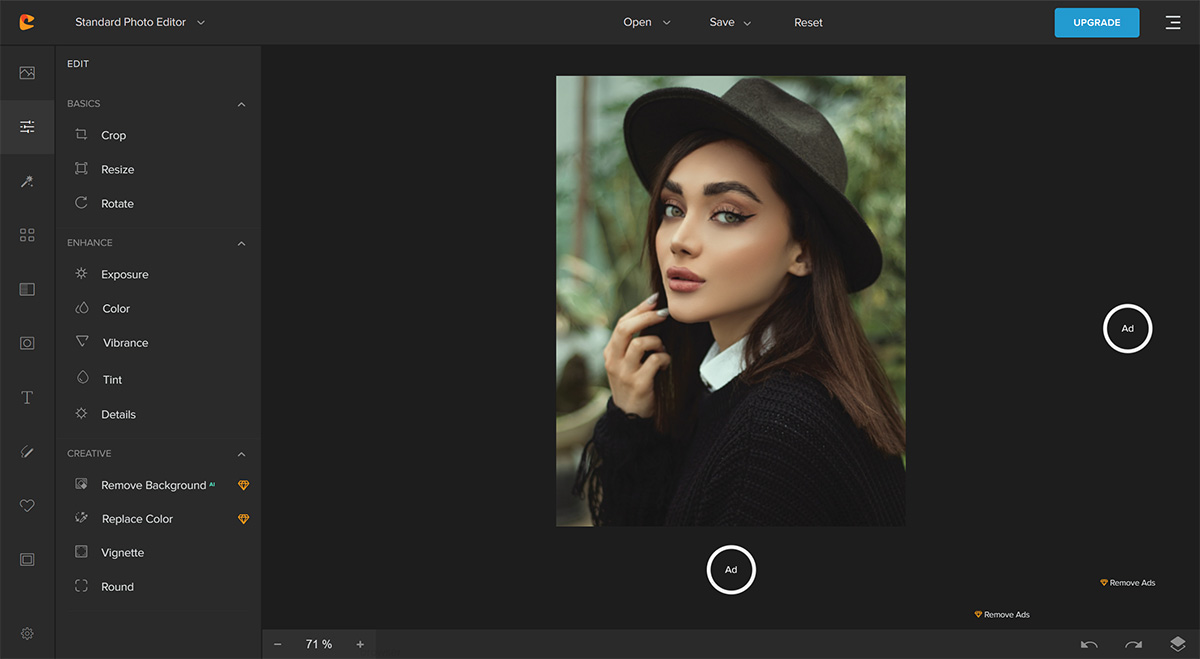Open the Standard Photo Editor dropdown
This screenshot has height=659, width=1200.
[140, 22]
